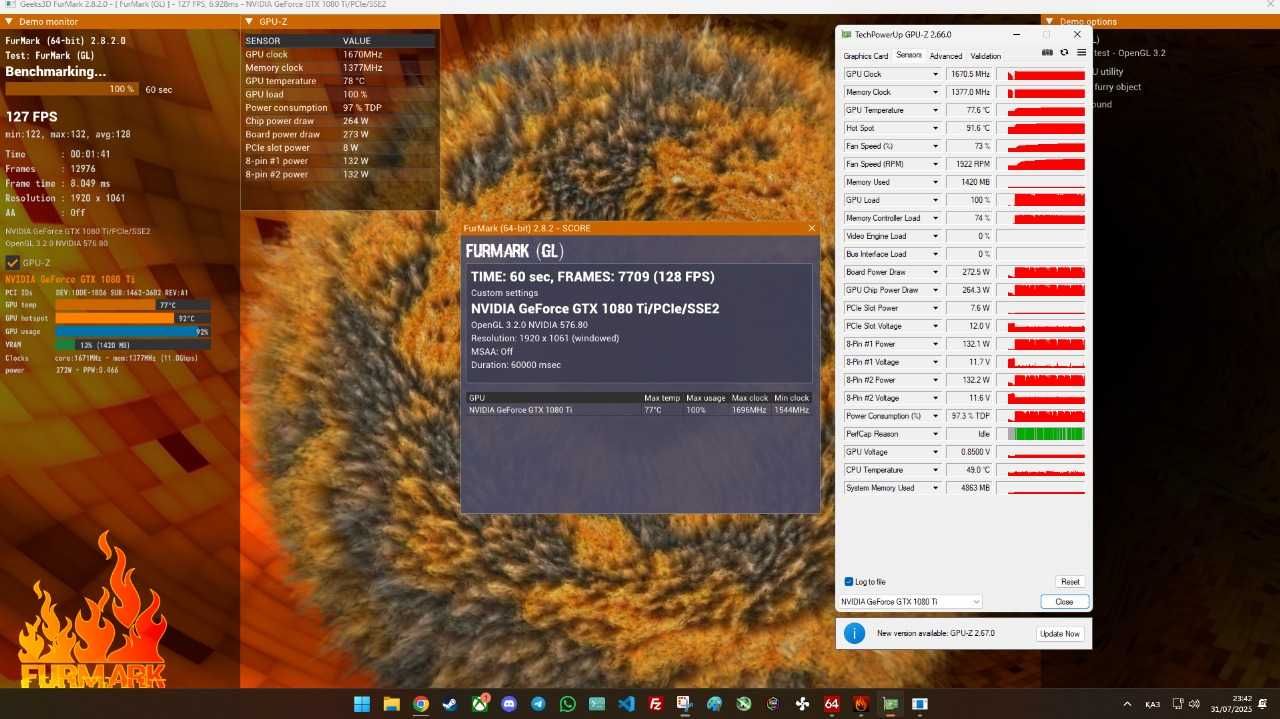Open Hot Spot sensor dropdown

[936, 128]
